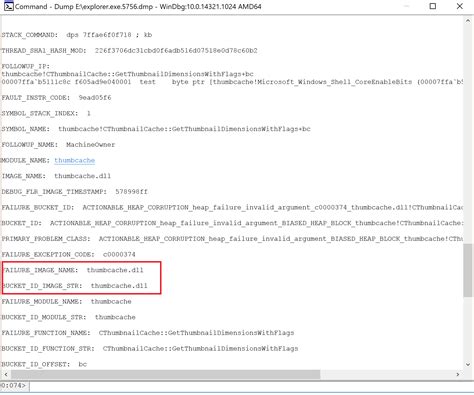Click the FAILURE_IMAGE_NAME thumbcache.dll line

pos(73,270)
